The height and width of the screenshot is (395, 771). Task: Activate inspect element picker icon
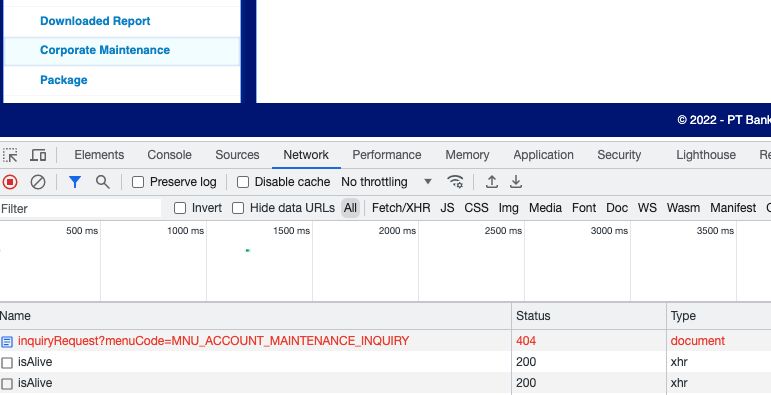coord(10,155)
